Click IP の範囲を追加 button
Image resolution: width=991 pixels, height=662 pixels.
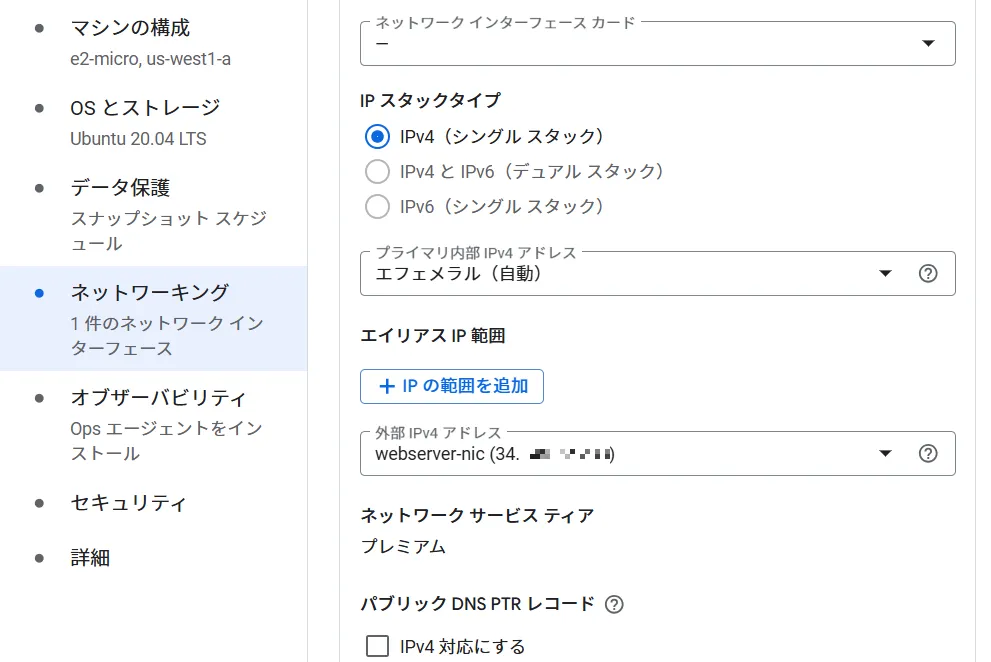pos(452,386)
